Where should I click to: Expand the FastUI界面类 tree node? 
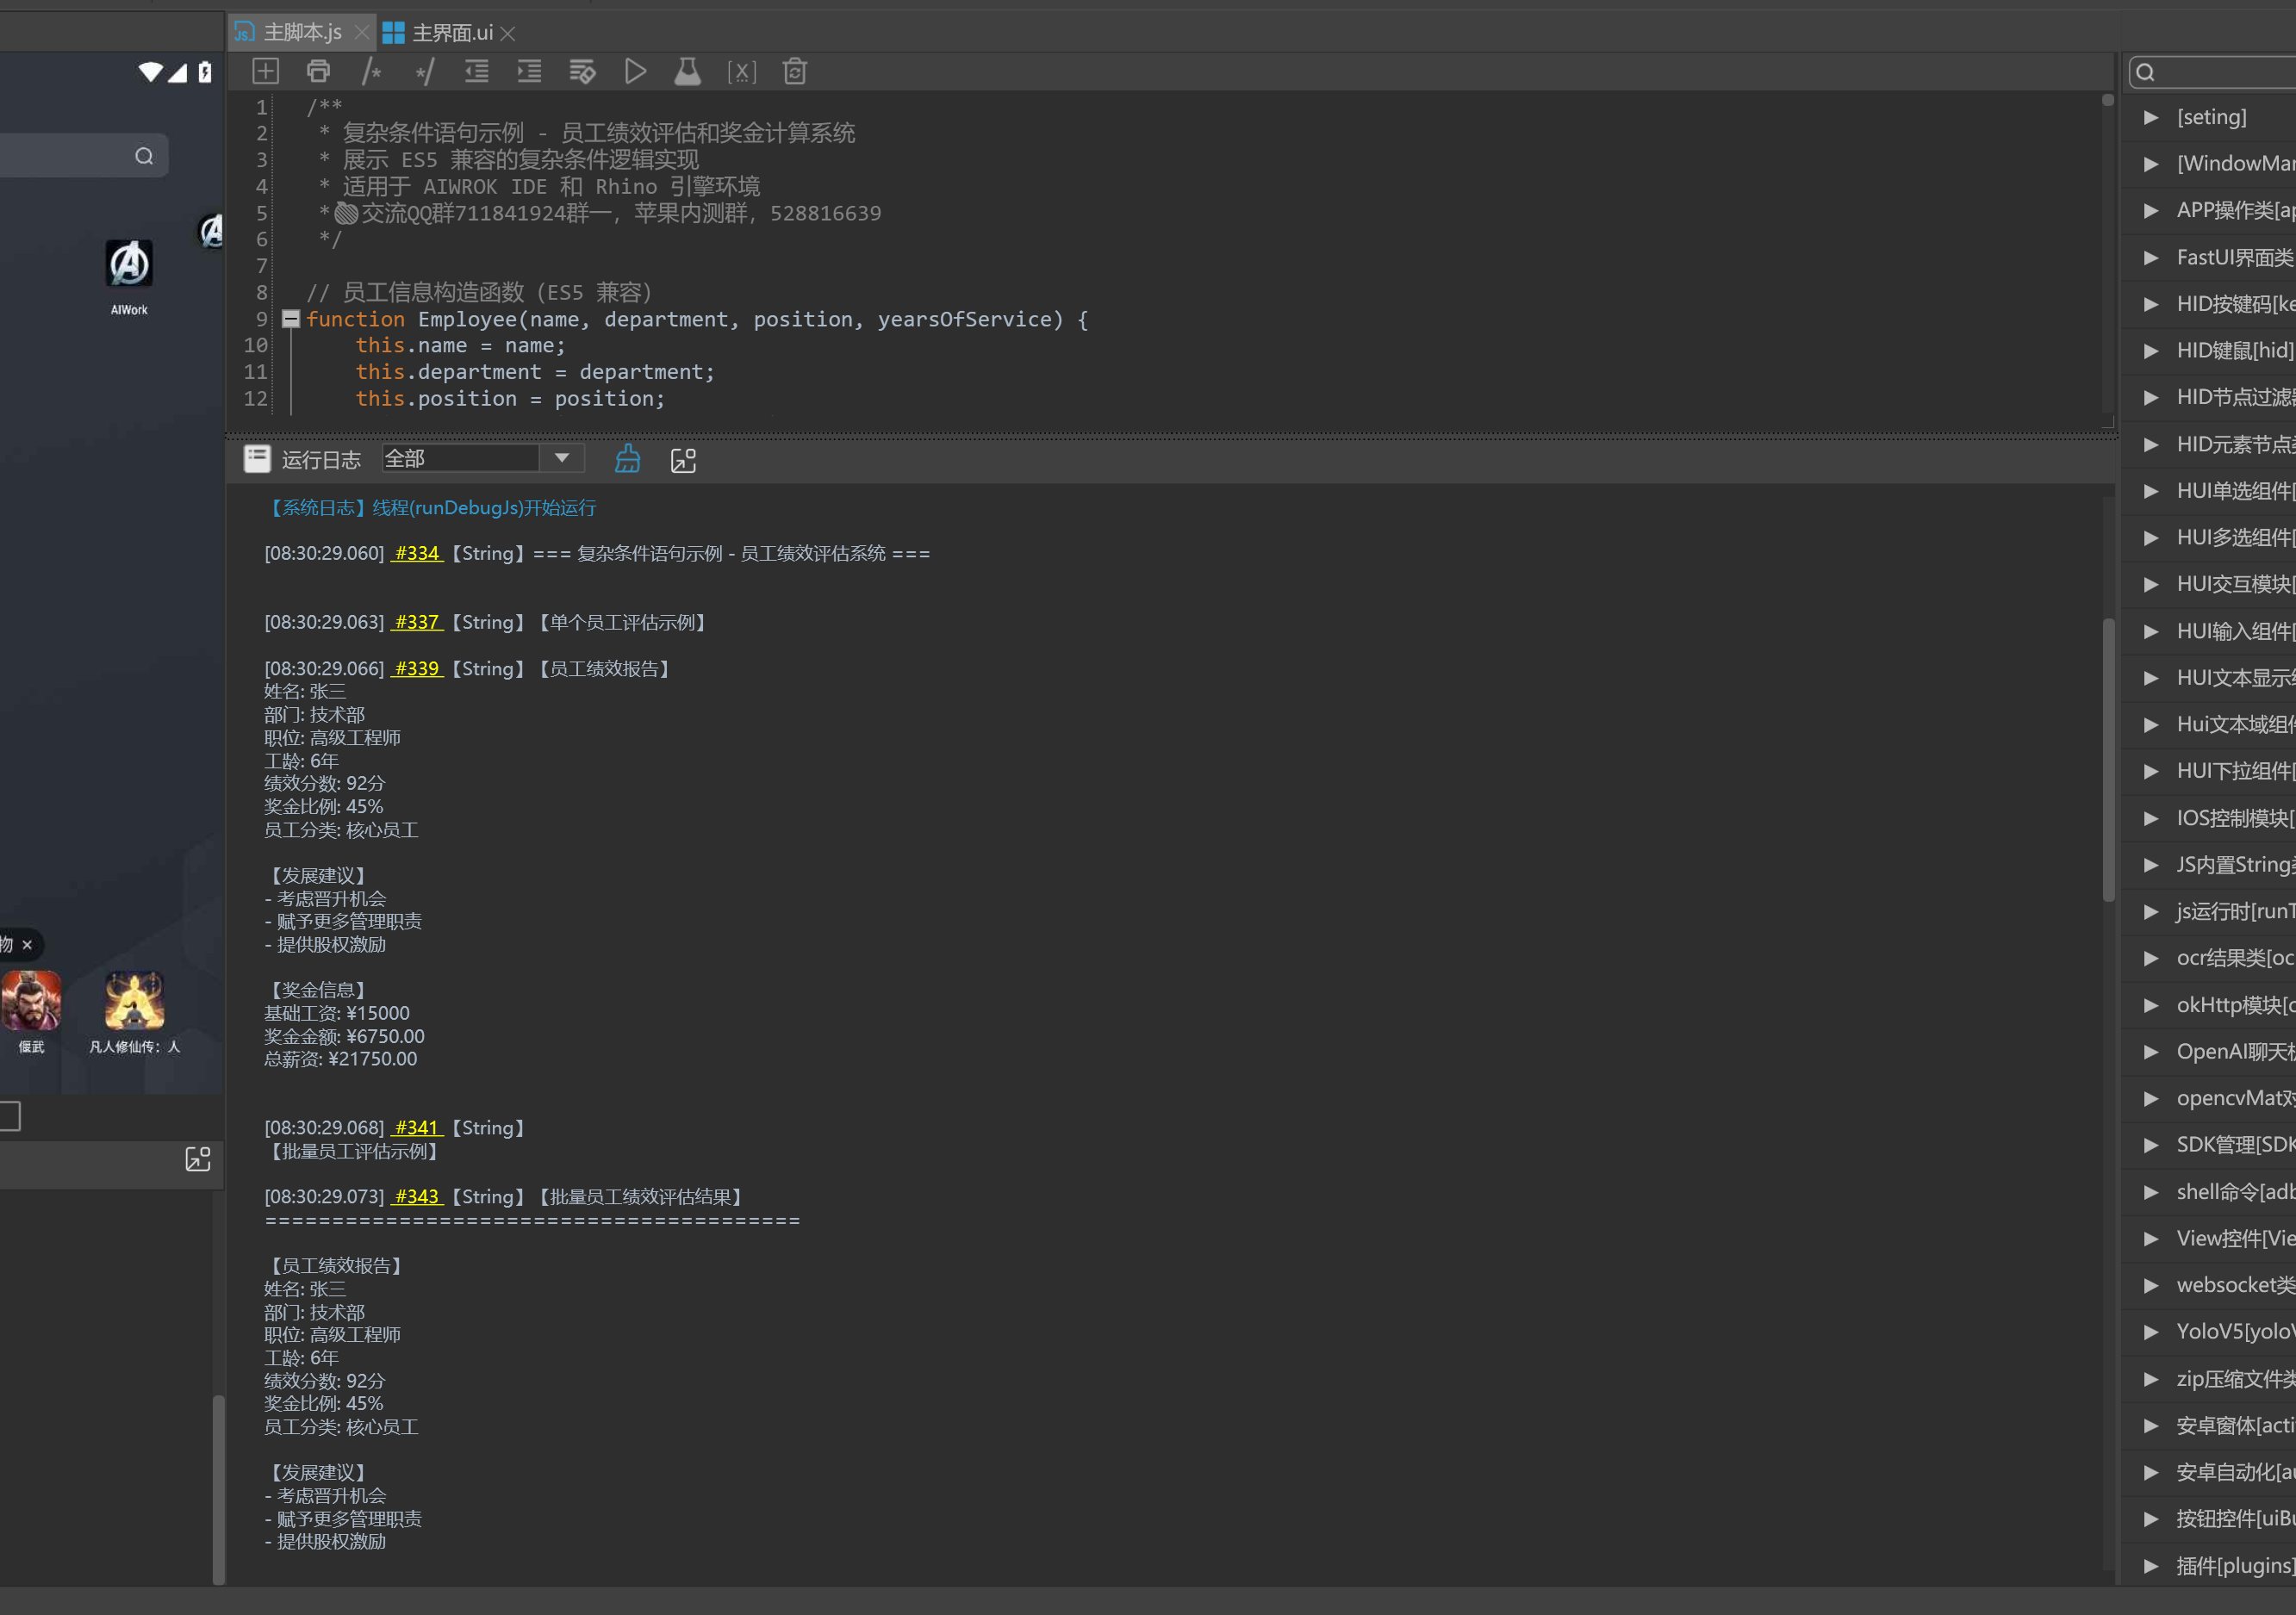2150,258
